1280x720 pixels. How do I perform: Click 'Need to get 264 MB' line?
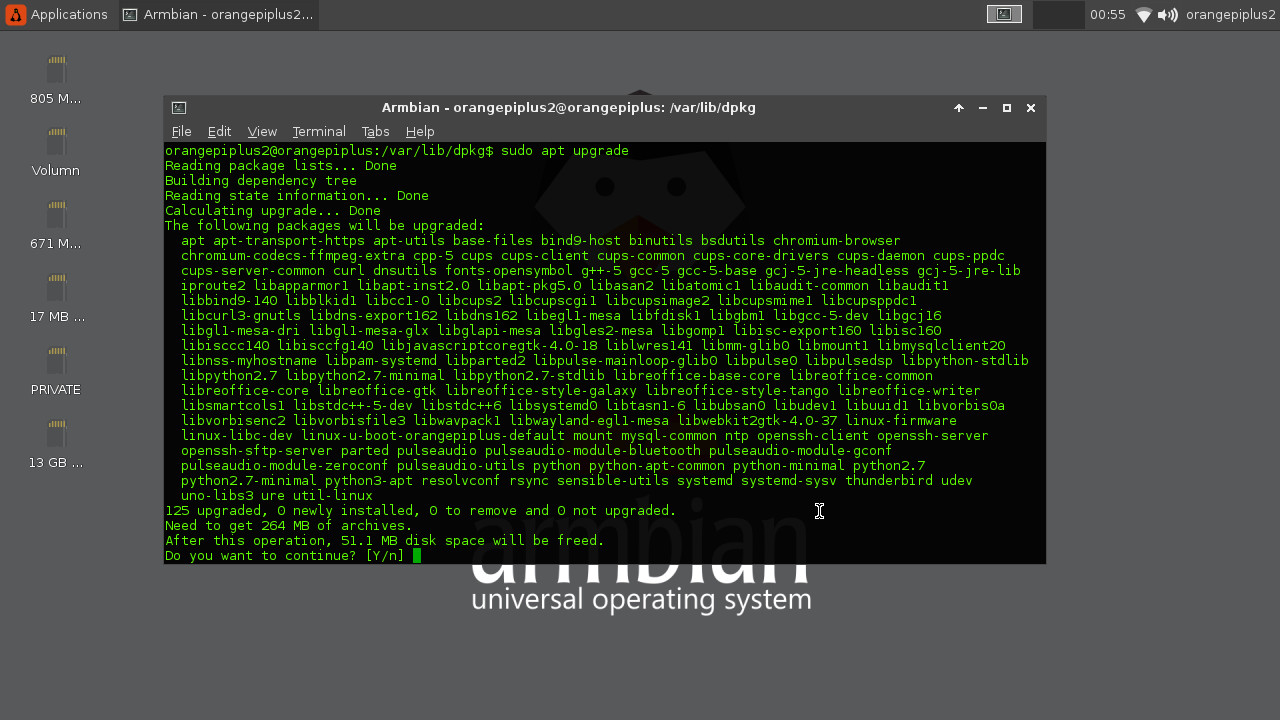pos(289,526)
